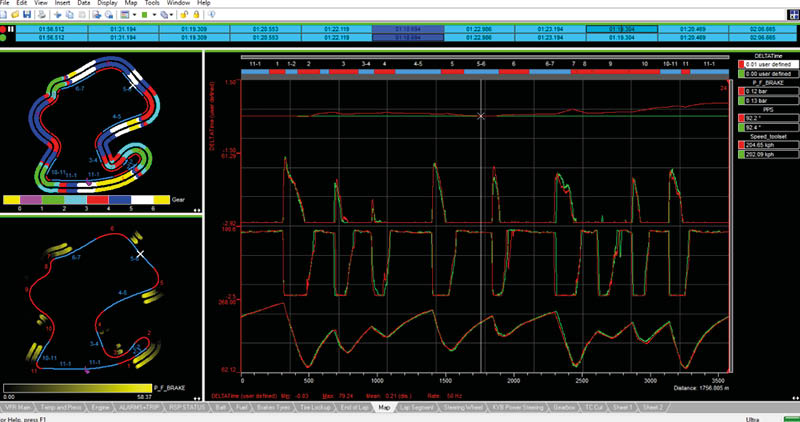Switch to the Sheet 2 tab
This screenshot has width=800, height=422.
[x=653, y=407]
